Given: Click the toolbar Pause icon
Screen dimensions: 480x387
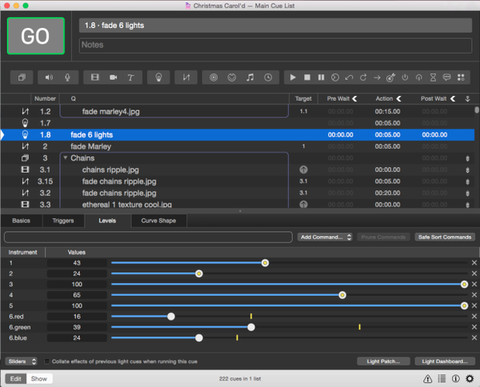Looking at the screenshot, I should (321, 78).
